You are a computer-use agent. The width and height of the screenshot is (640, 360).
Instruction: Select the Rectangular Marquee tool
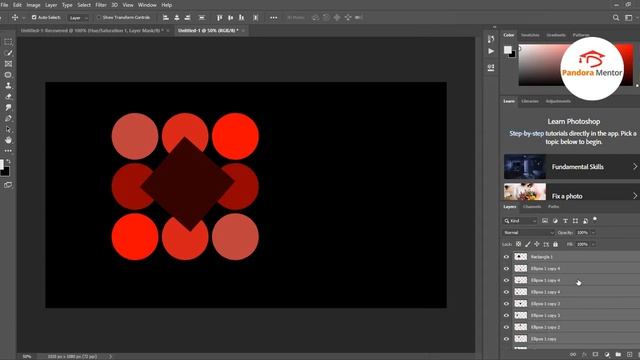point(8,42)
